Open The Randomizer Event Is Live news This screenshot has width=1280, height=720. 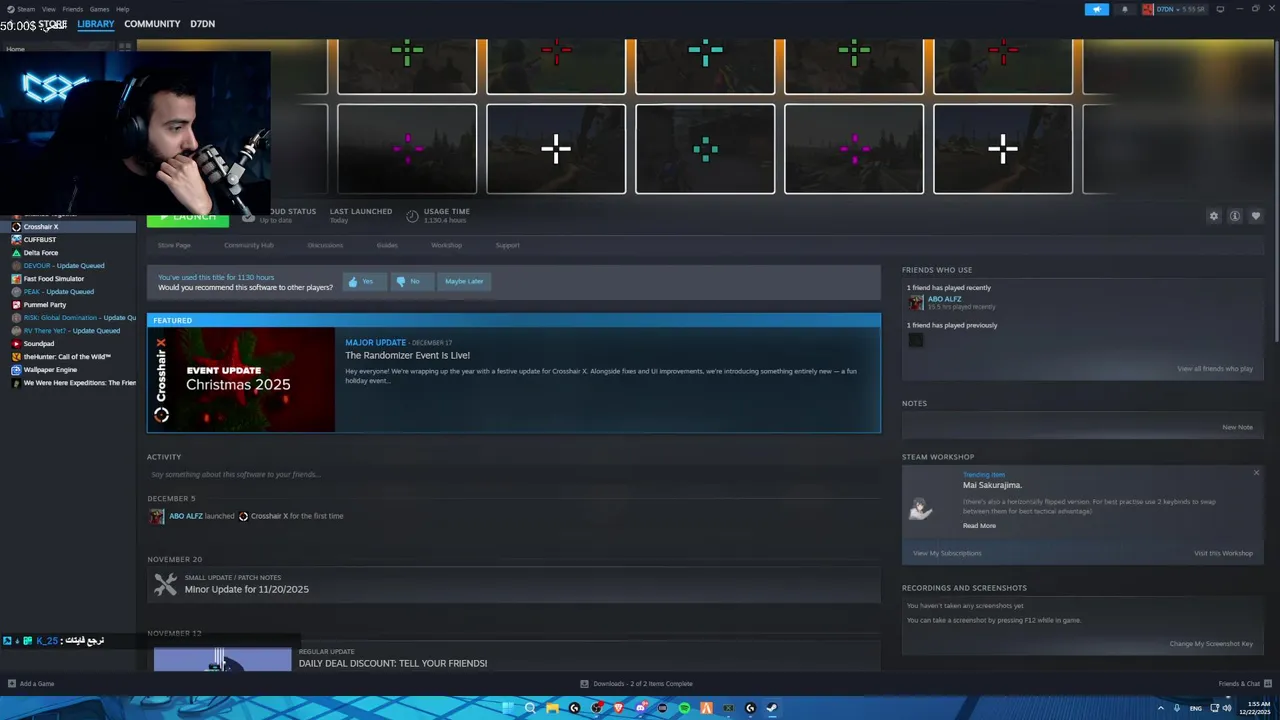point(407,355)
